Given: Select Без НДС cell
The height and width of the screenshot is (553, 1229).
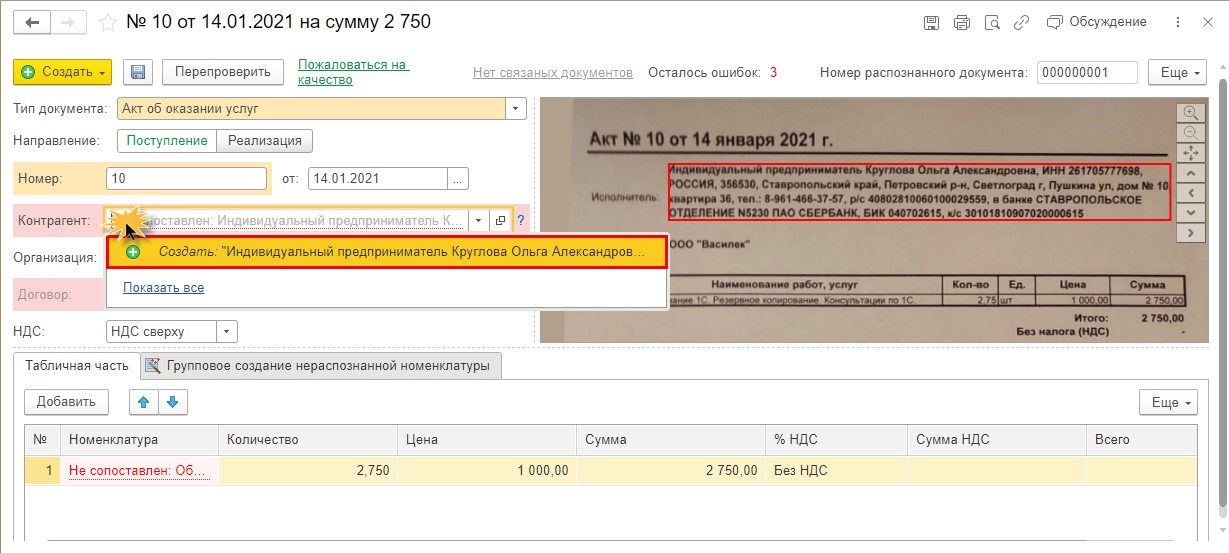Looking at the screenshot, I should tap(836, 470).
